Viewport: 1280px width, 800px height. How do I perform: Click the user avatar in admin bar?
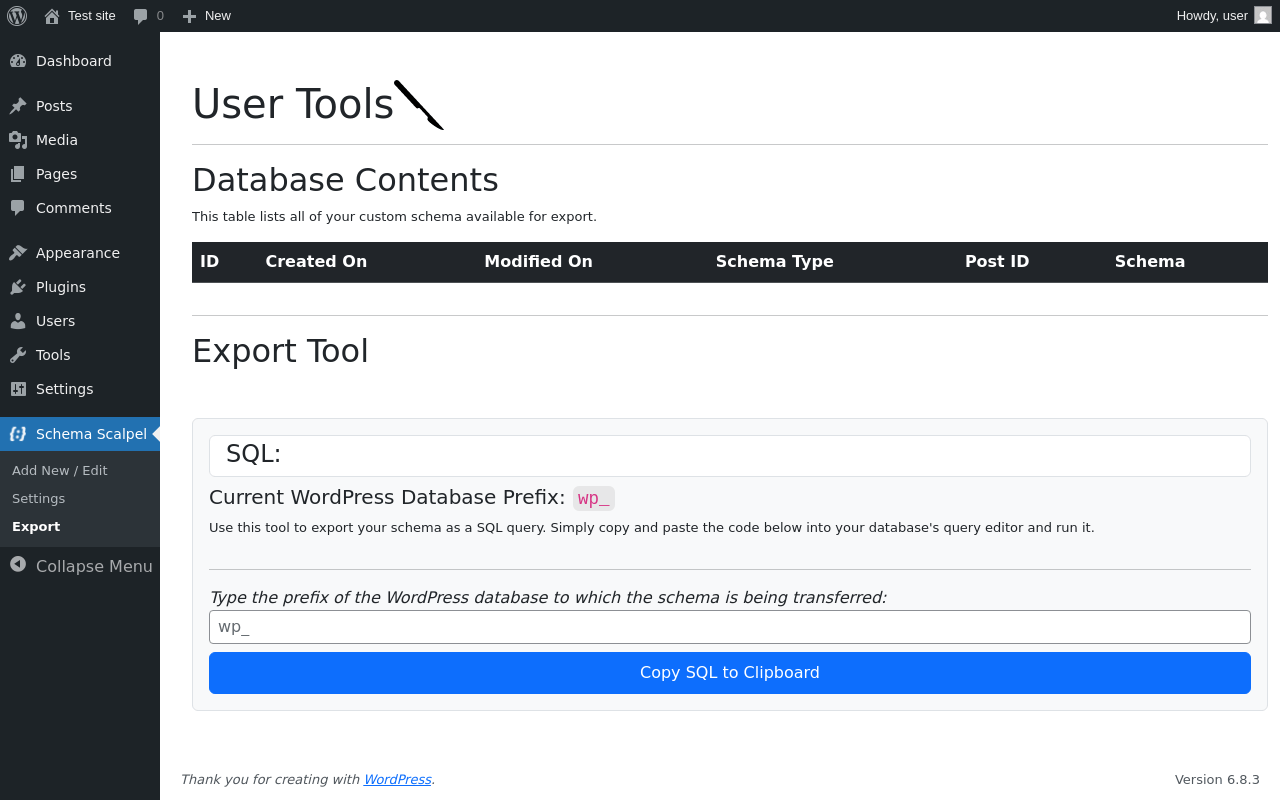[x=1263, y=16]
